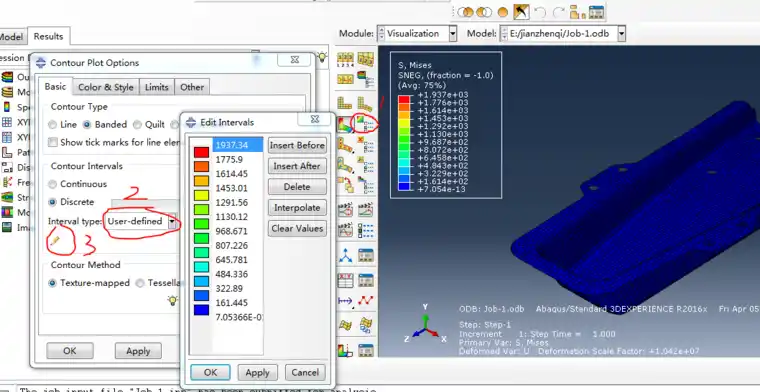Click red swatch beside 1937.34
760x392 pixels.
coord(201,152)
